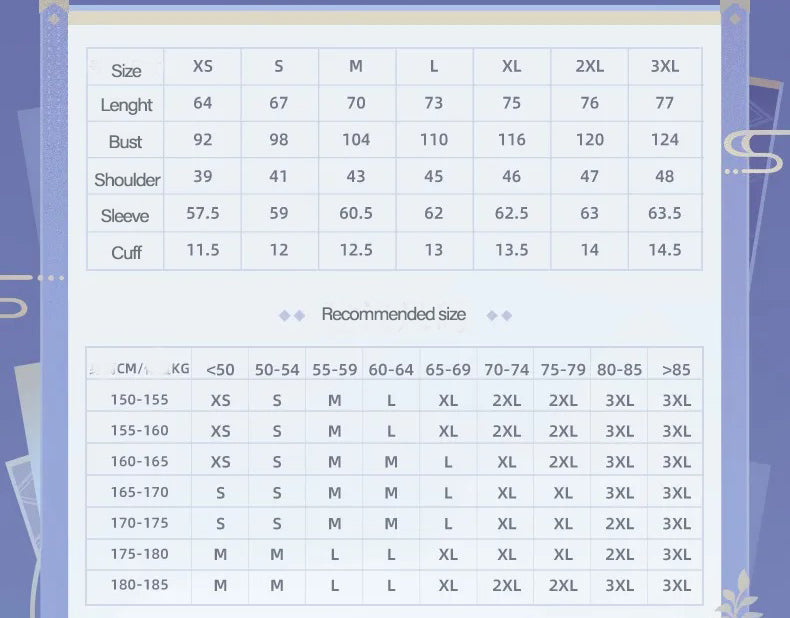
Task: Click the Shoulder row label
Action: point(127,179)
